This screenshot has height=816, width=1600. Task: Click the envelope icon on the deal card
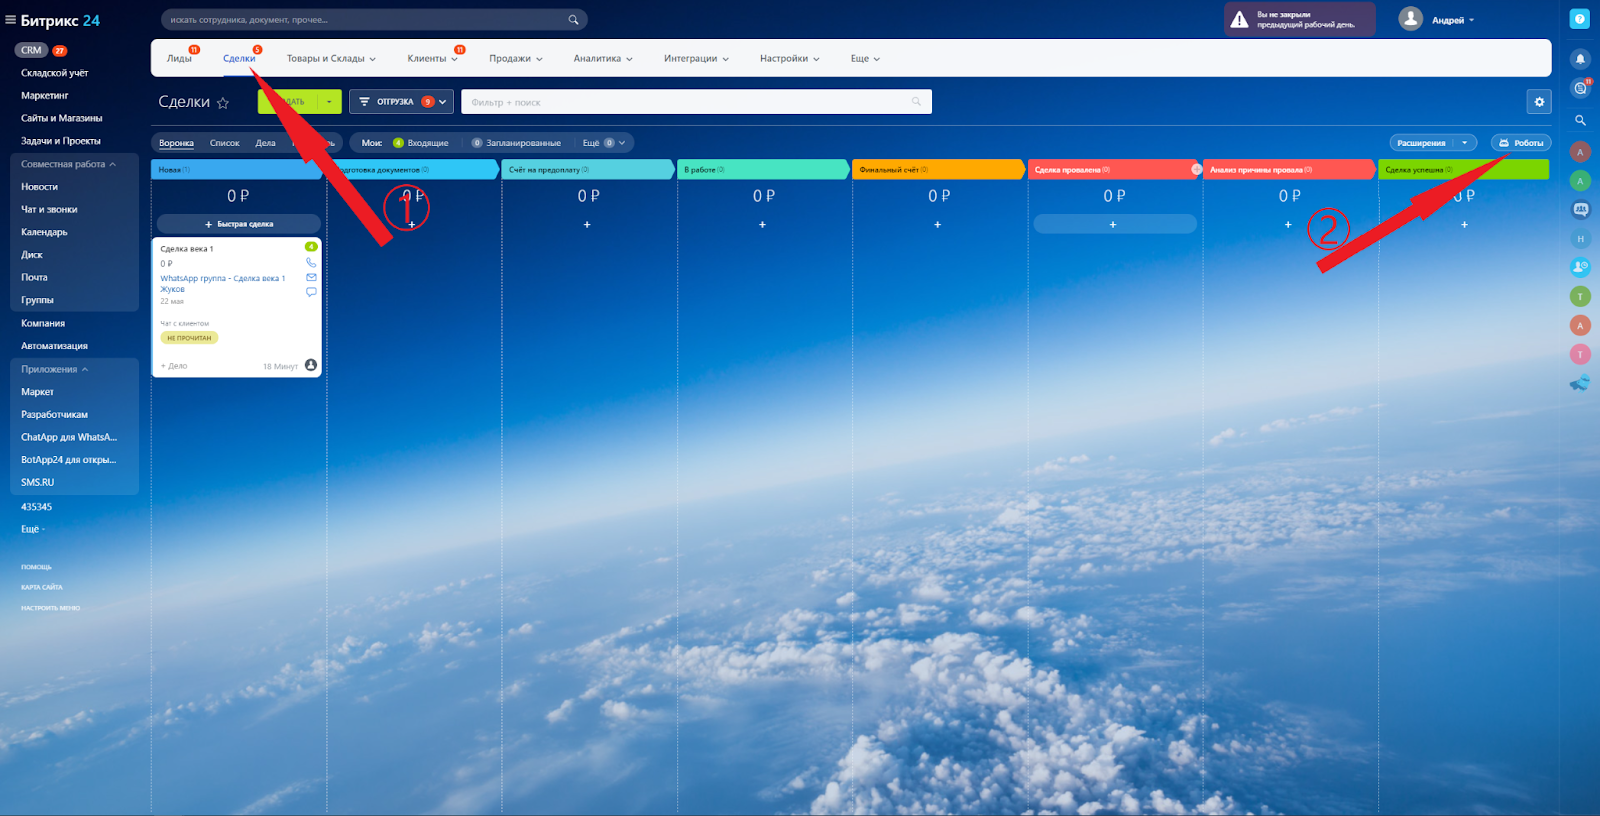[311, 277]
